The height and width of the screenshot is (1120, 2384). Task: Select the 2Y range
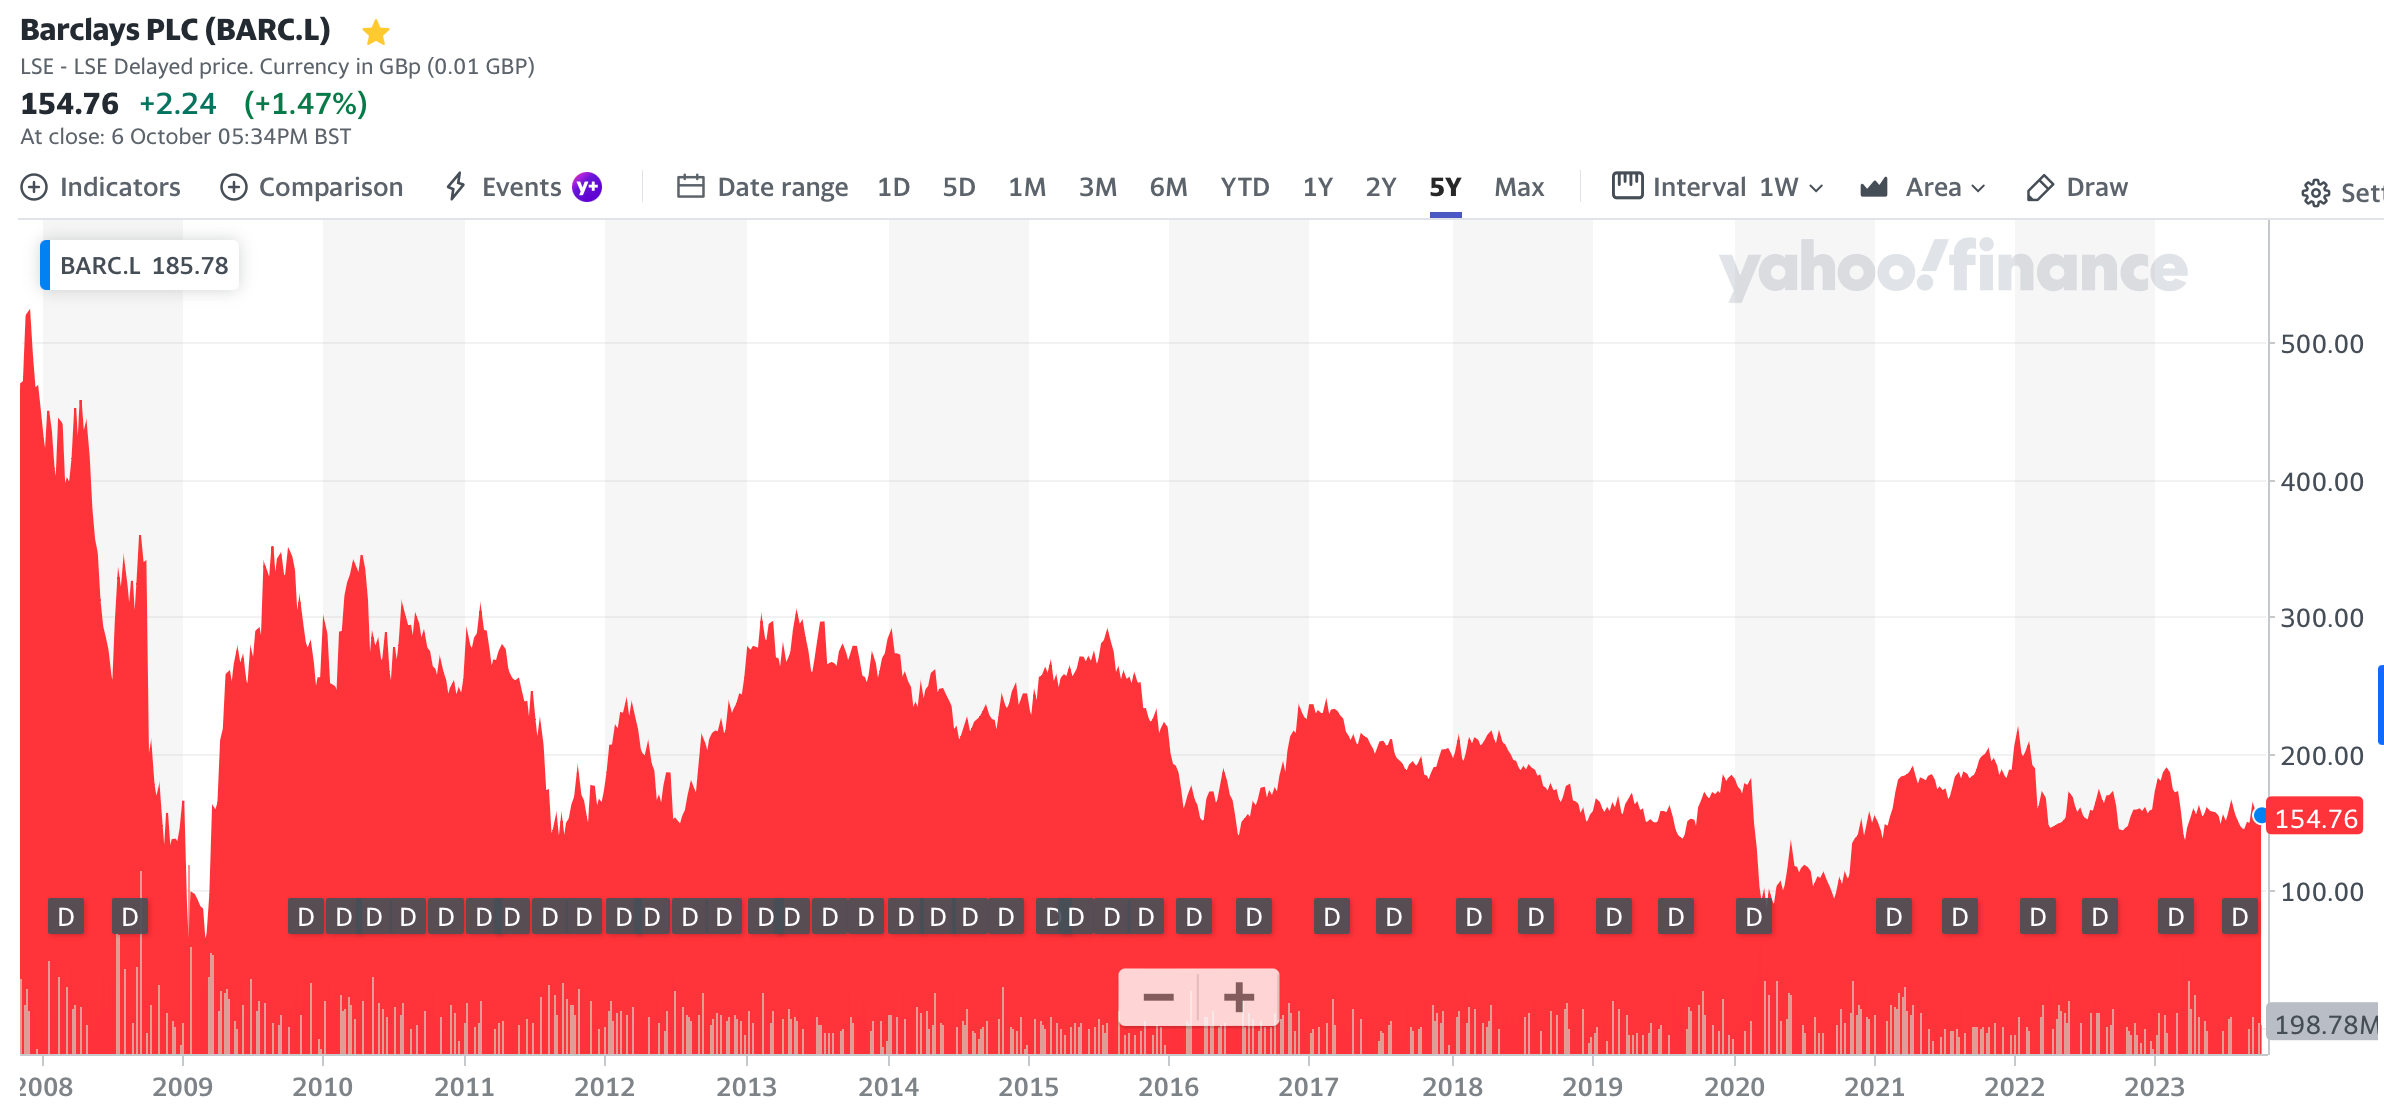[1380, 187]
